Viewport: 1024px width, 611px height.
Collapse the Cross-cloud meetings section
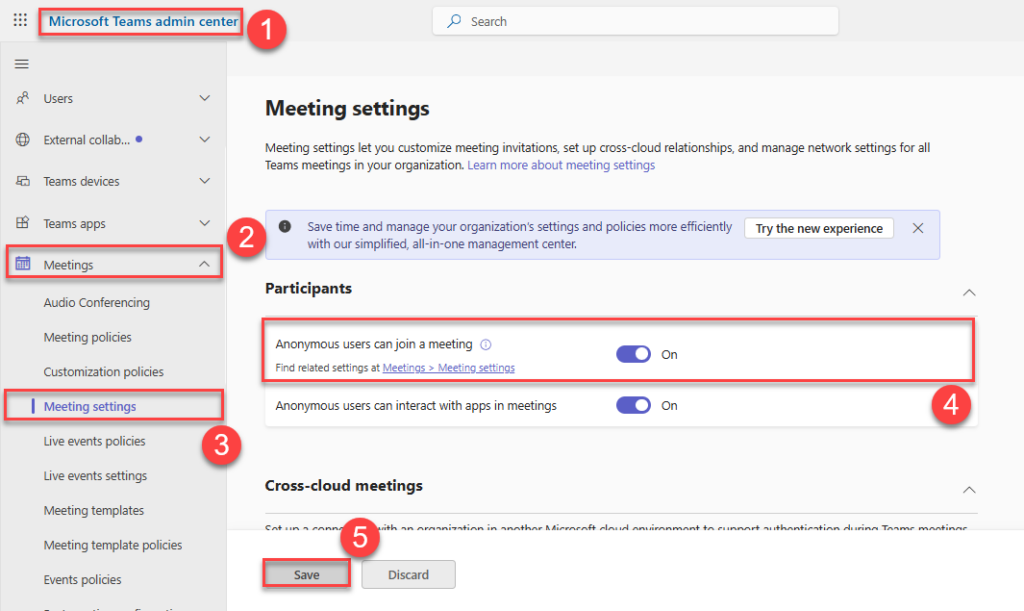(969, 490)
